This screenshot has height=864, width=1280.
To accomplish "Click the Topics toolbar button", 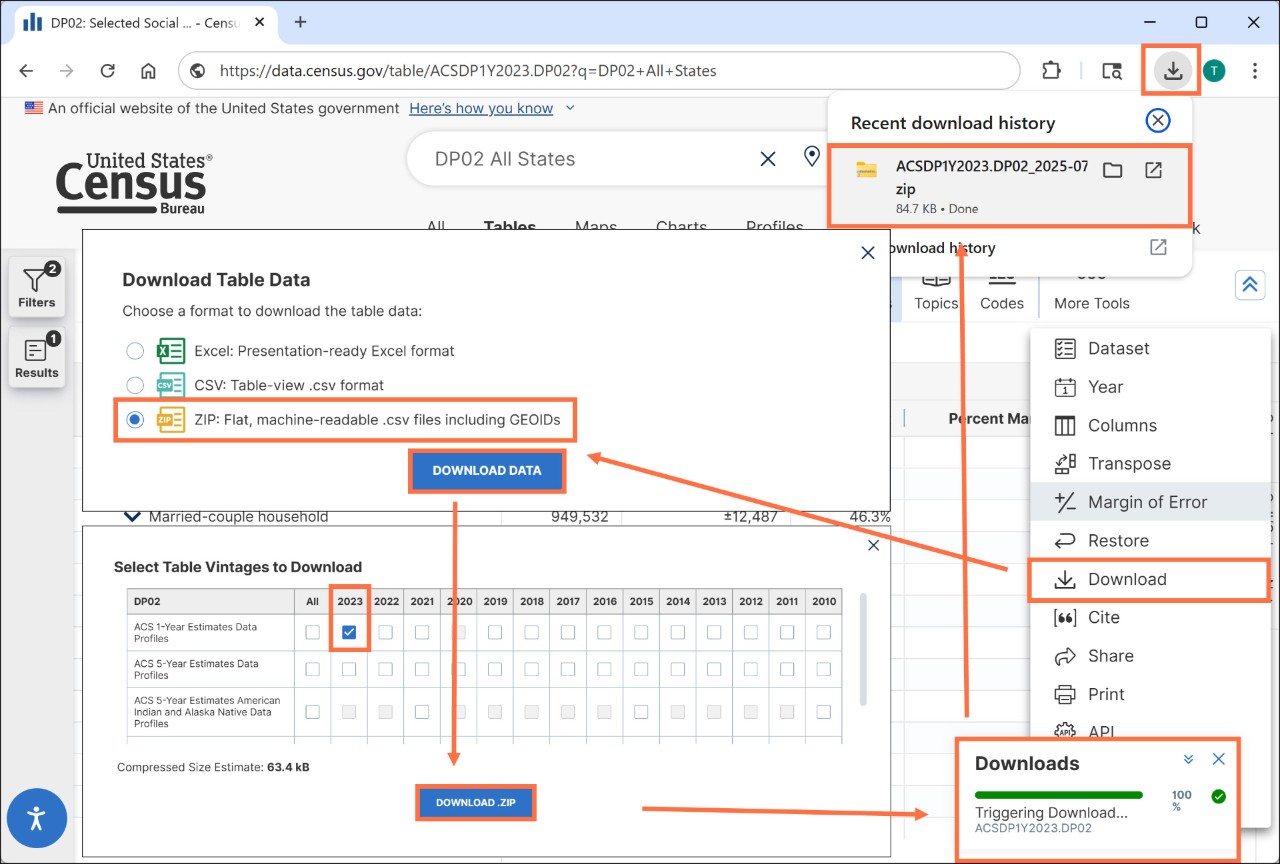I will (936, 291).
